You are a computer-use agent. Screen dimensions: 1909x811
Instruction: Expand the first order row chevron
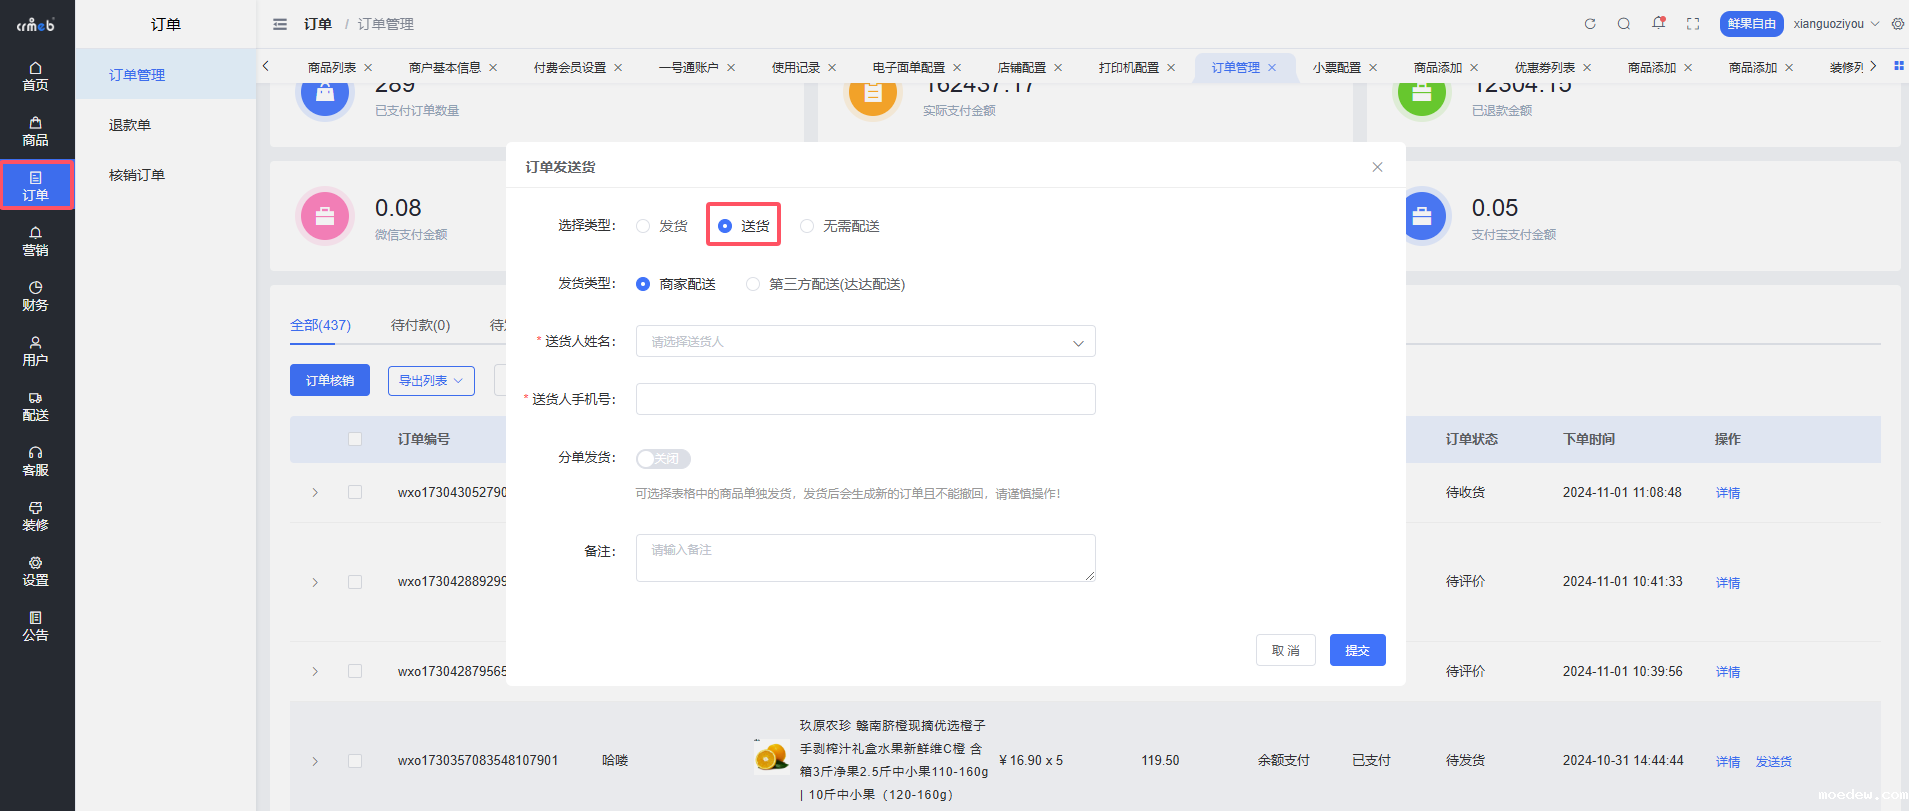[315, 493]
